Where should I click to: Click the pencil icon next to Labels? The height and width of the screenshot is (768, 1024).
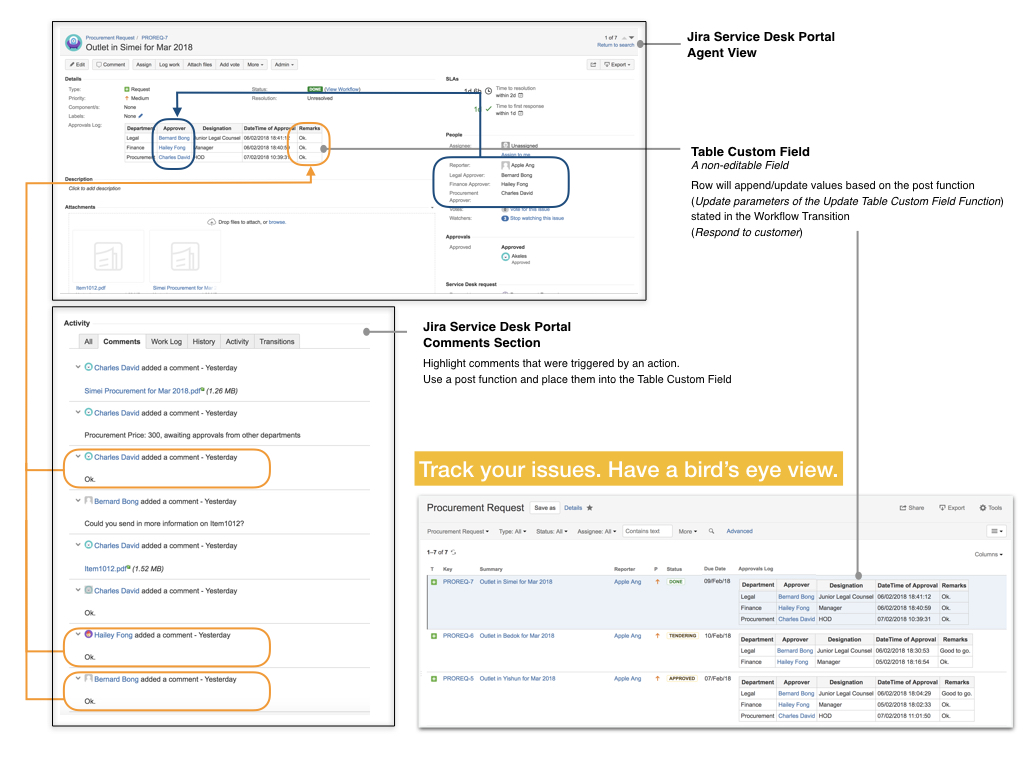tap(140, 116)
